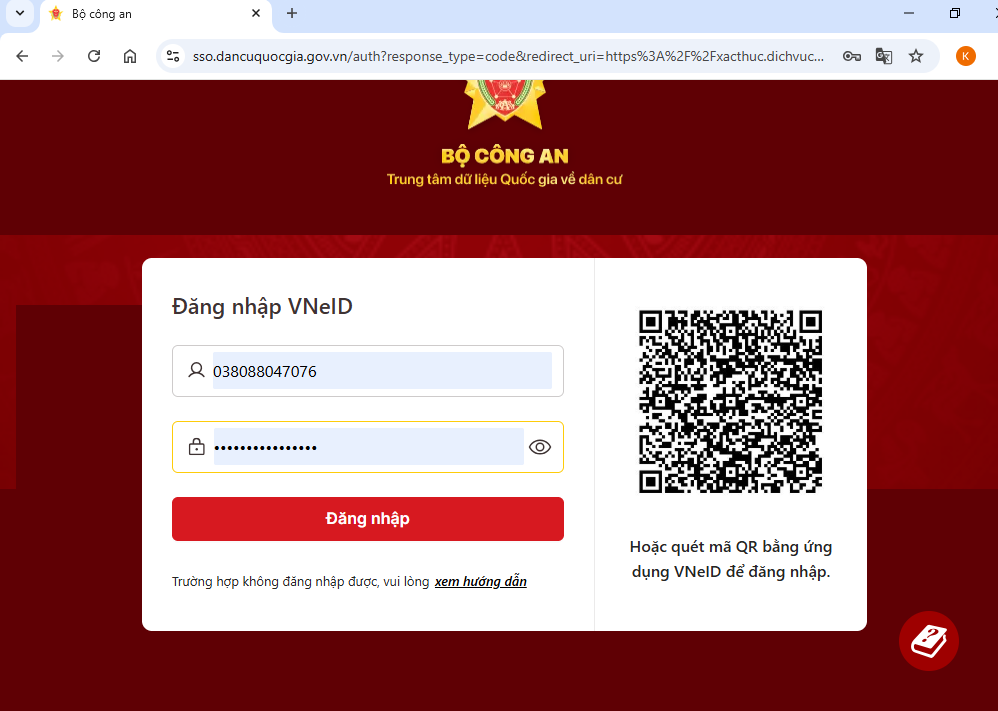Screen dimensions: 998x711
Task: Open the browser home page icon
Action: coord(130,56)
